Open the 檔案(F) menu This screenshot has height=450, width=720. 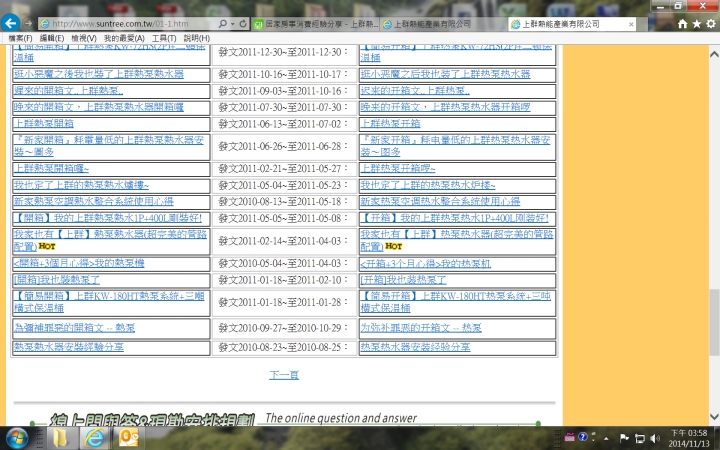[20, 38]
